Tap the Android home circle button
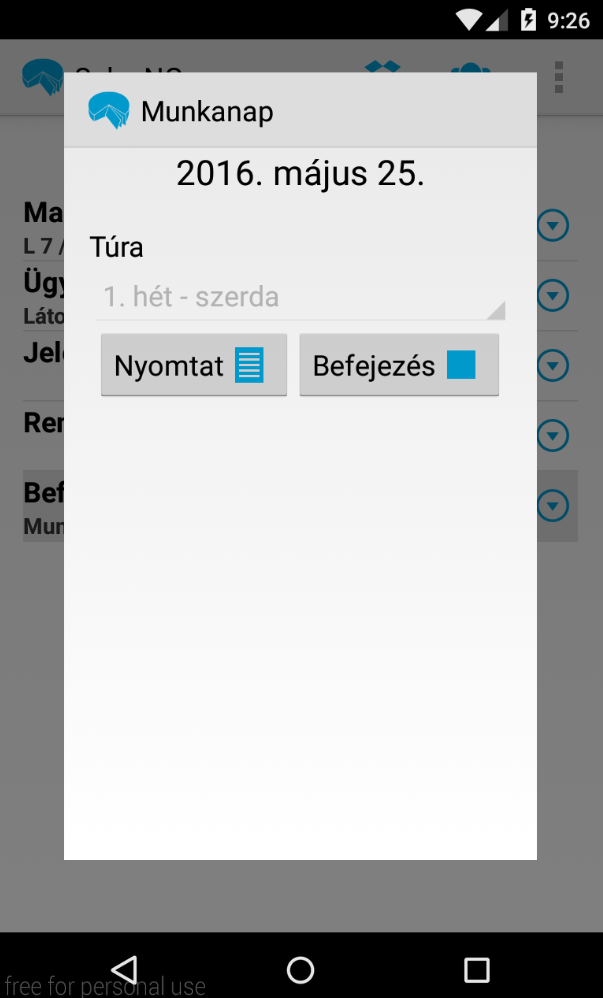This screenshot has width=603, height=998. tap(301, 970)
